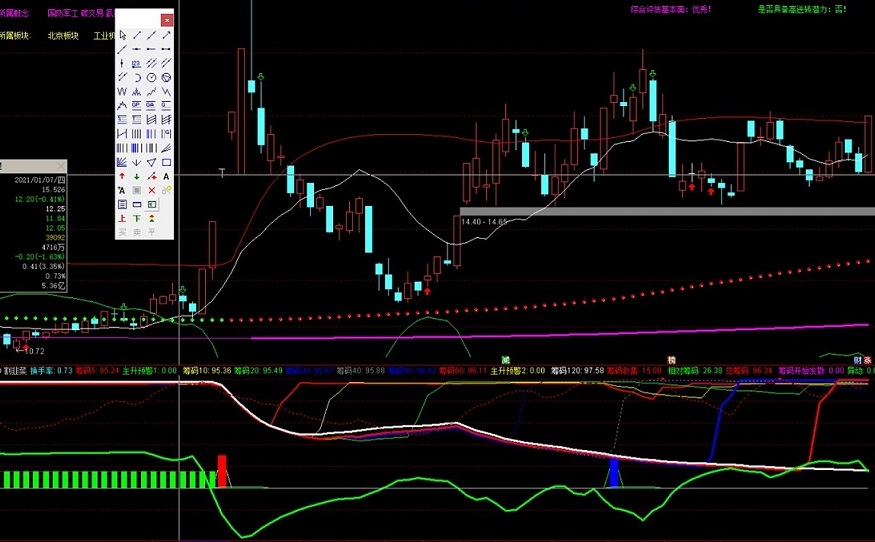Close the drawing tools palette
Image resolution: width=875 pixels, height=542 pixels.
point(167,20)
